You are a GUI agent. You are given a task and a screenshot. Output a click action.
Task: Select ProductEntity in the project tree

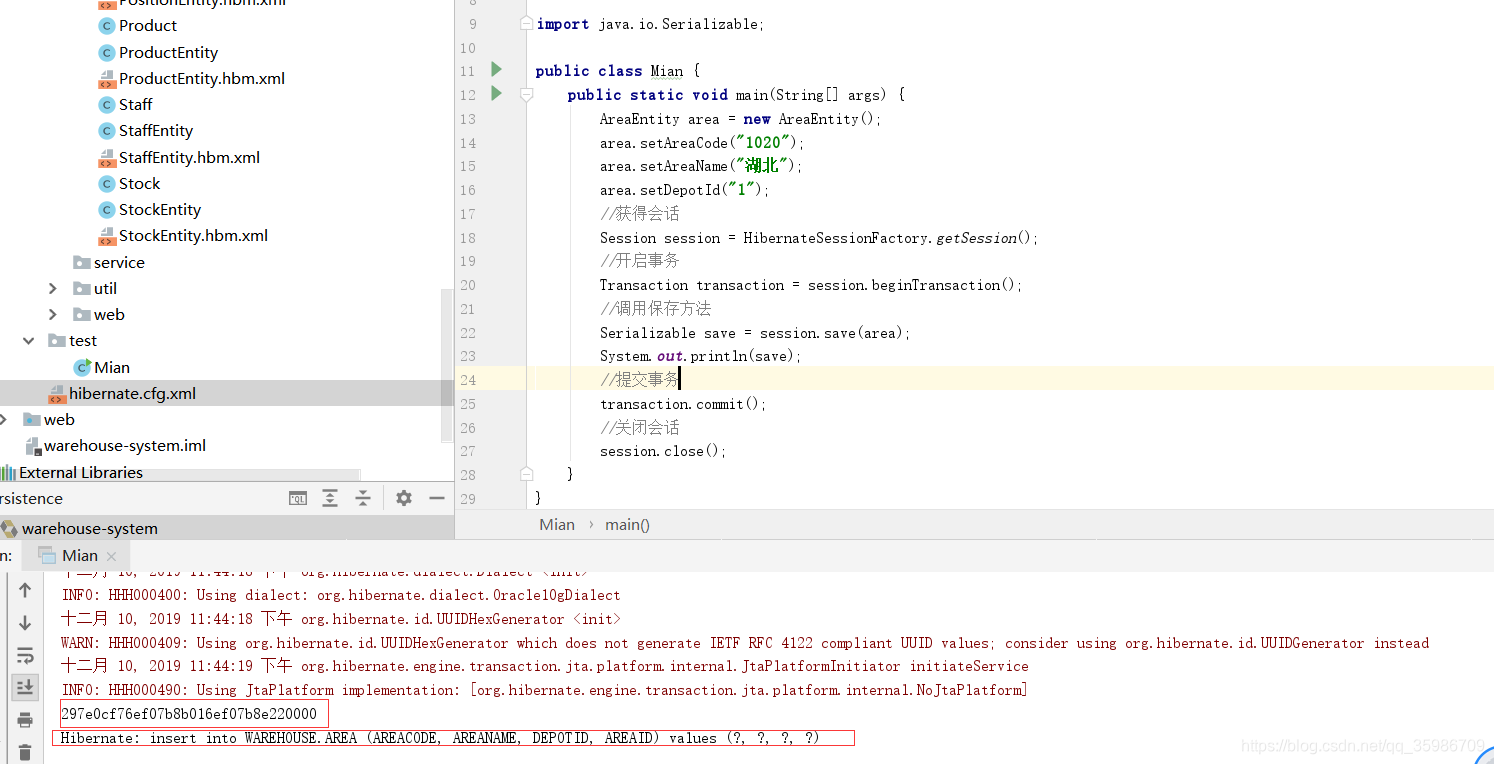click(x=168, y=52)
